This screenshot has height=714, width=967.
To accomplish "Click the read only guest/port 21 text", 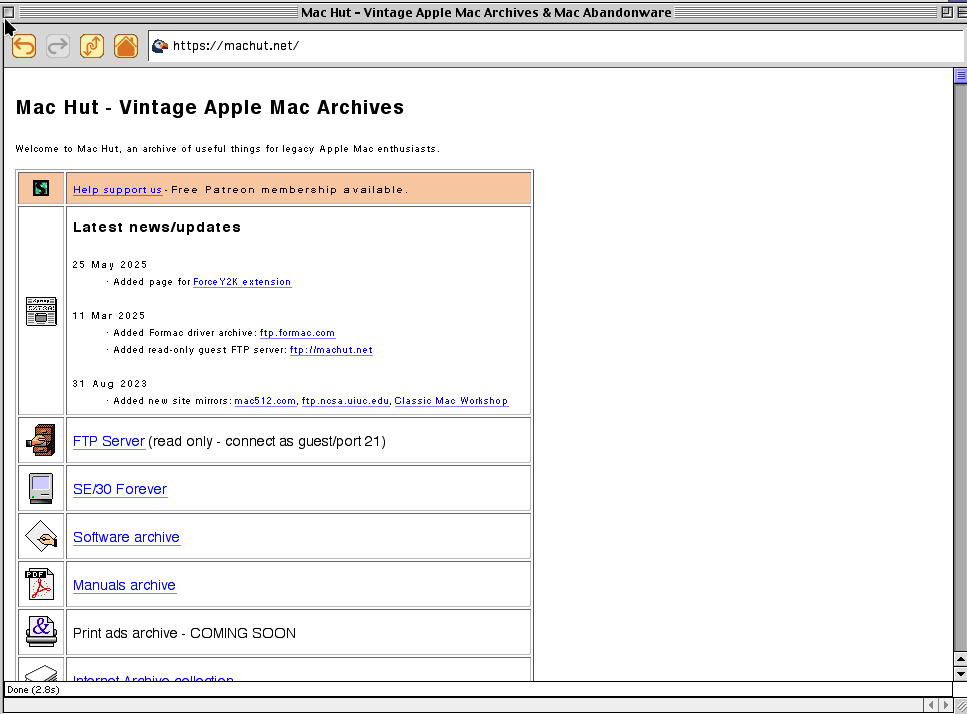I will coord(267,441).
